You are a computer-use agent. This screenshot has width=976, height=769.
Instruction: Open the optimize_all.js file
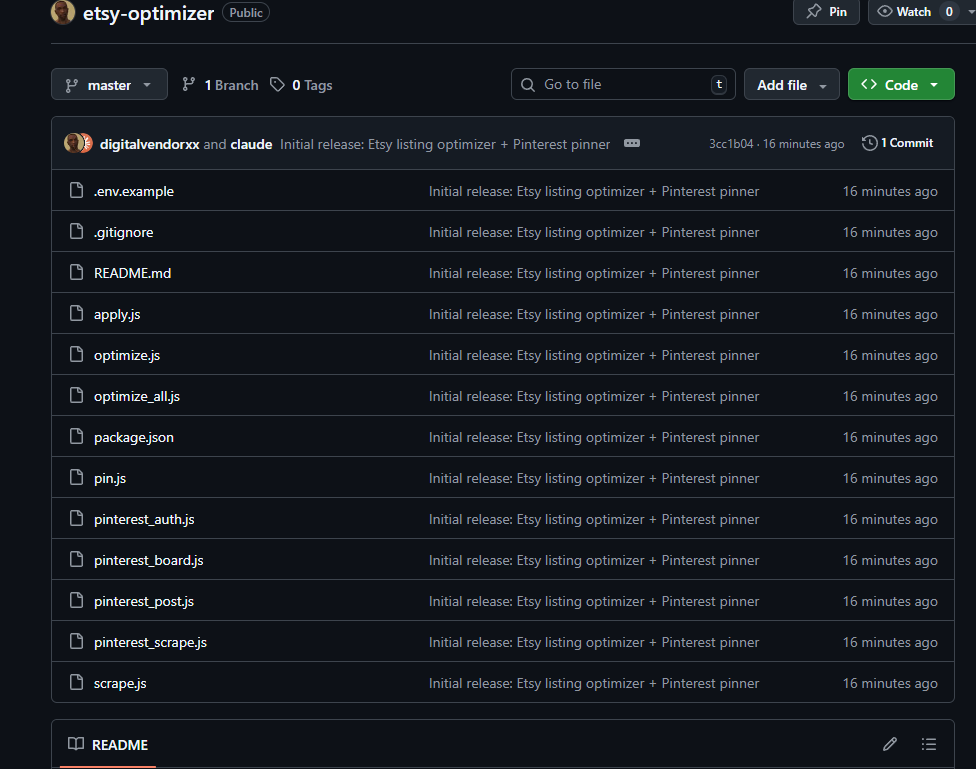tap(137, 397)
